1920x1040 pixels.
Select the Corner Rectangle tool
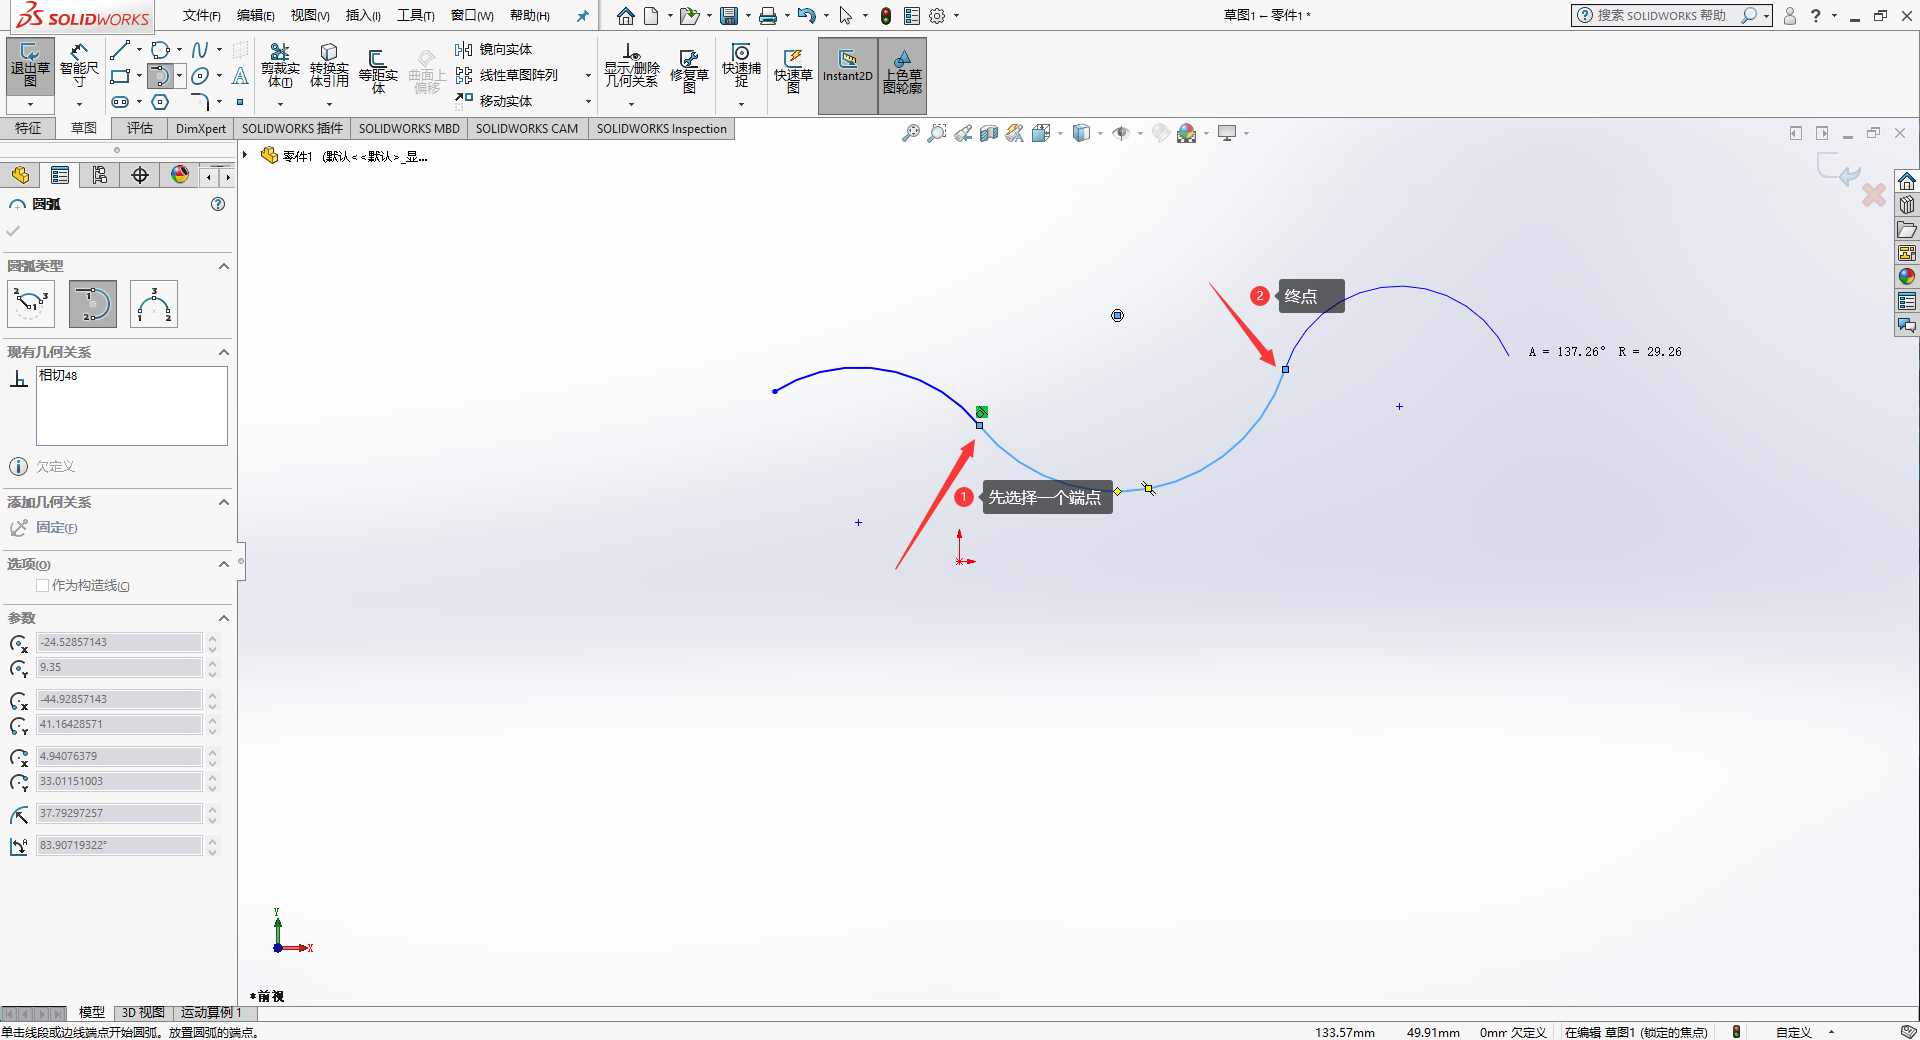point(120,76)
